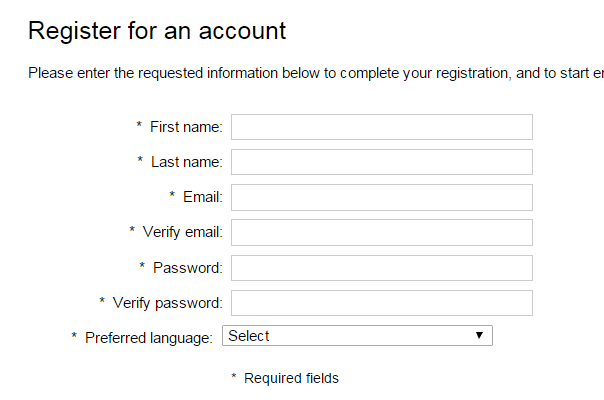604x400 pixels.
Task: Click the 'Register for an account' heading
Action: pyautogui.click(x=157, y=31)
